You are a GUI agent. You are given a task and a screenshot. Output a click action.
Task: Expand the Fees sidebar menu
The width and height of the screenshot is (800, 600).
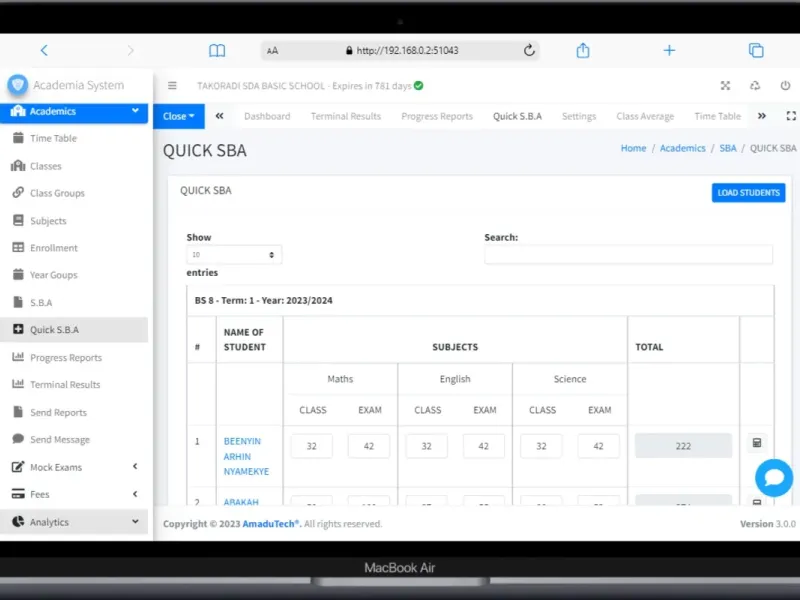point(74,494)
